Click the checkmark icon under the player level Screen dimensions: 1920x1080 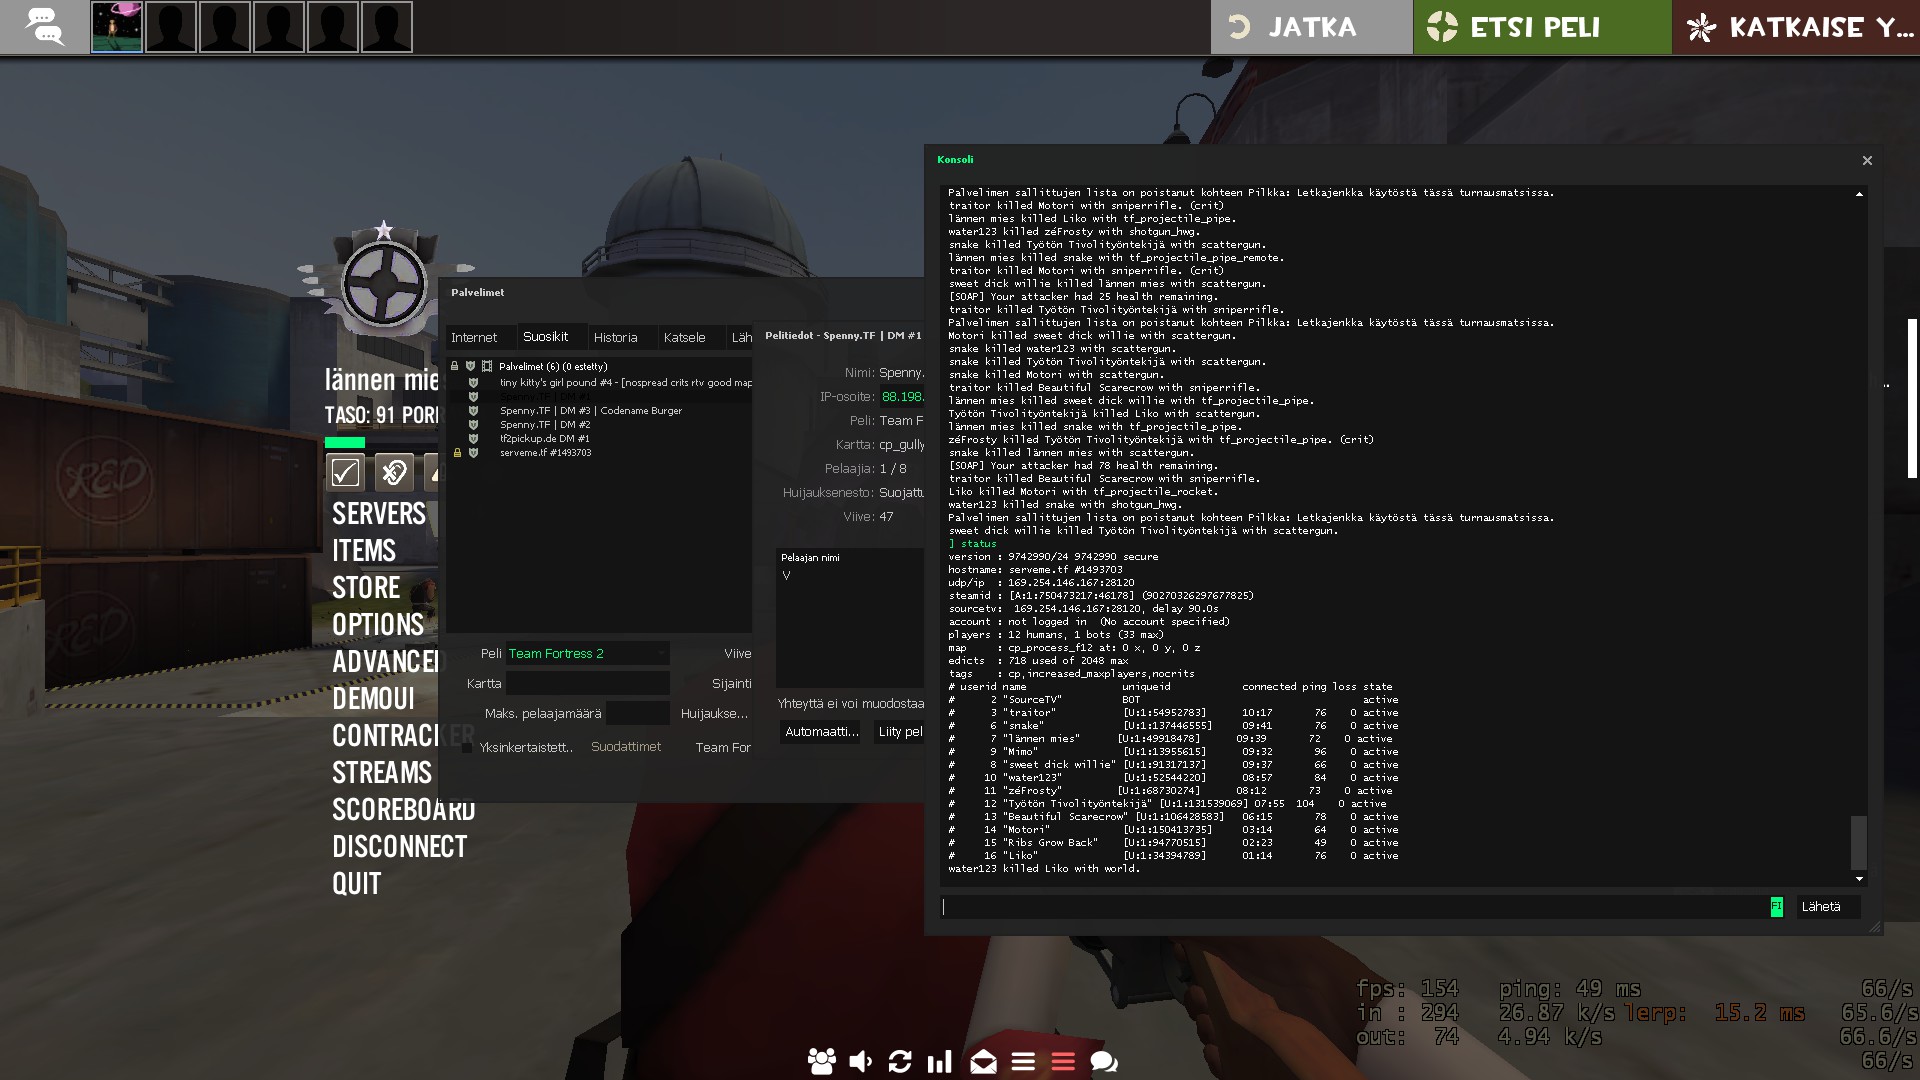pos(345,472)
